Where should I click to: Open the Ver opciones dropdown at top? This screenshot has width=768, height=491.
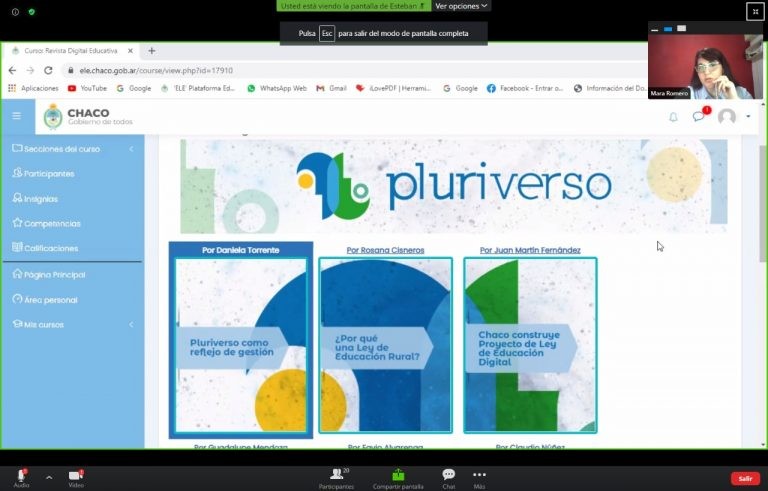tap(461, 6)
